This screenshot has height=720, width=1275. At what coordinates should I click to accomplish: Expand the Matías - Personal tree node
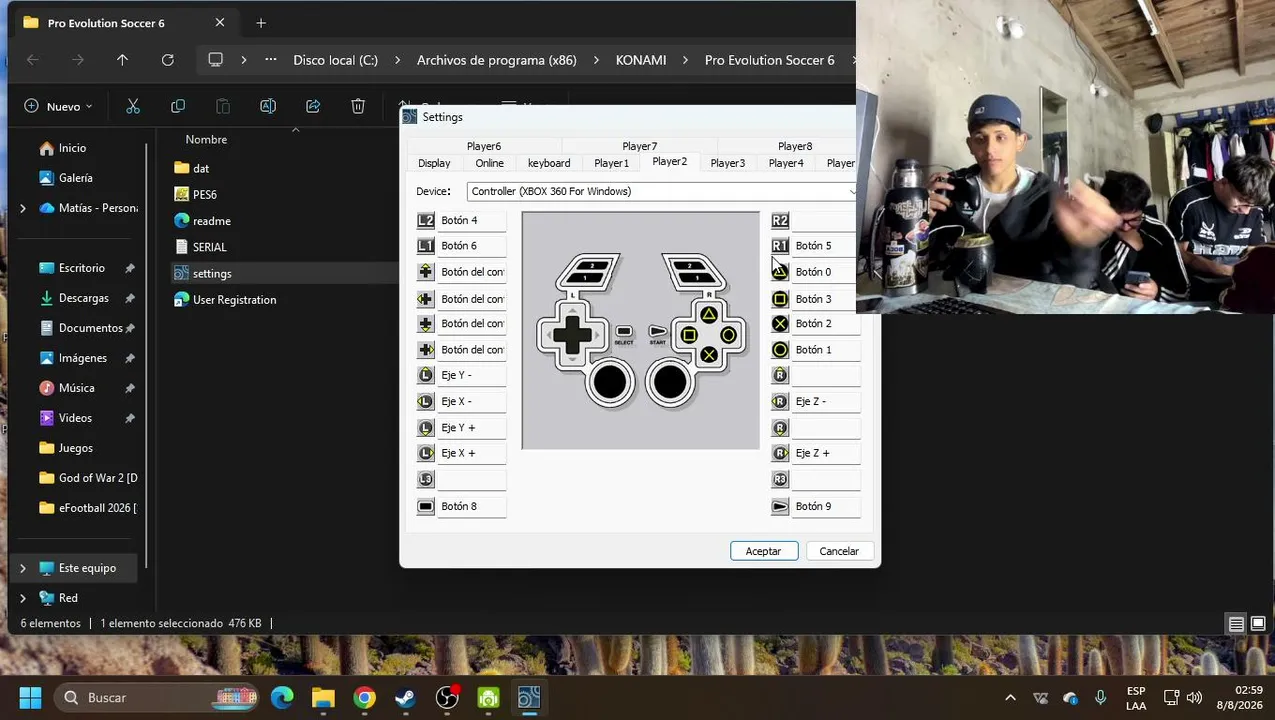(23, 208)
